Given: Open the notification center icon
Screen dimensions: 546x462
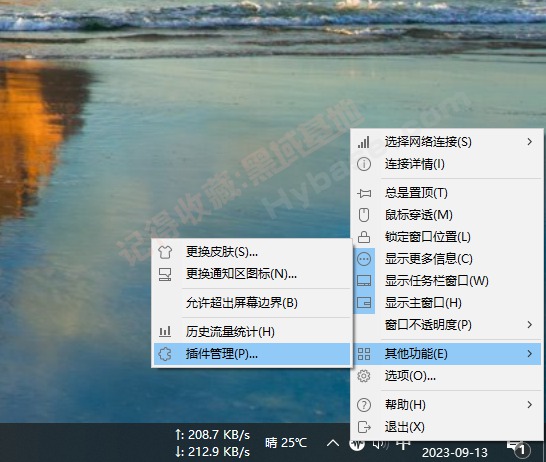Looking at the screenshot, I should click(x=518, y=448).
